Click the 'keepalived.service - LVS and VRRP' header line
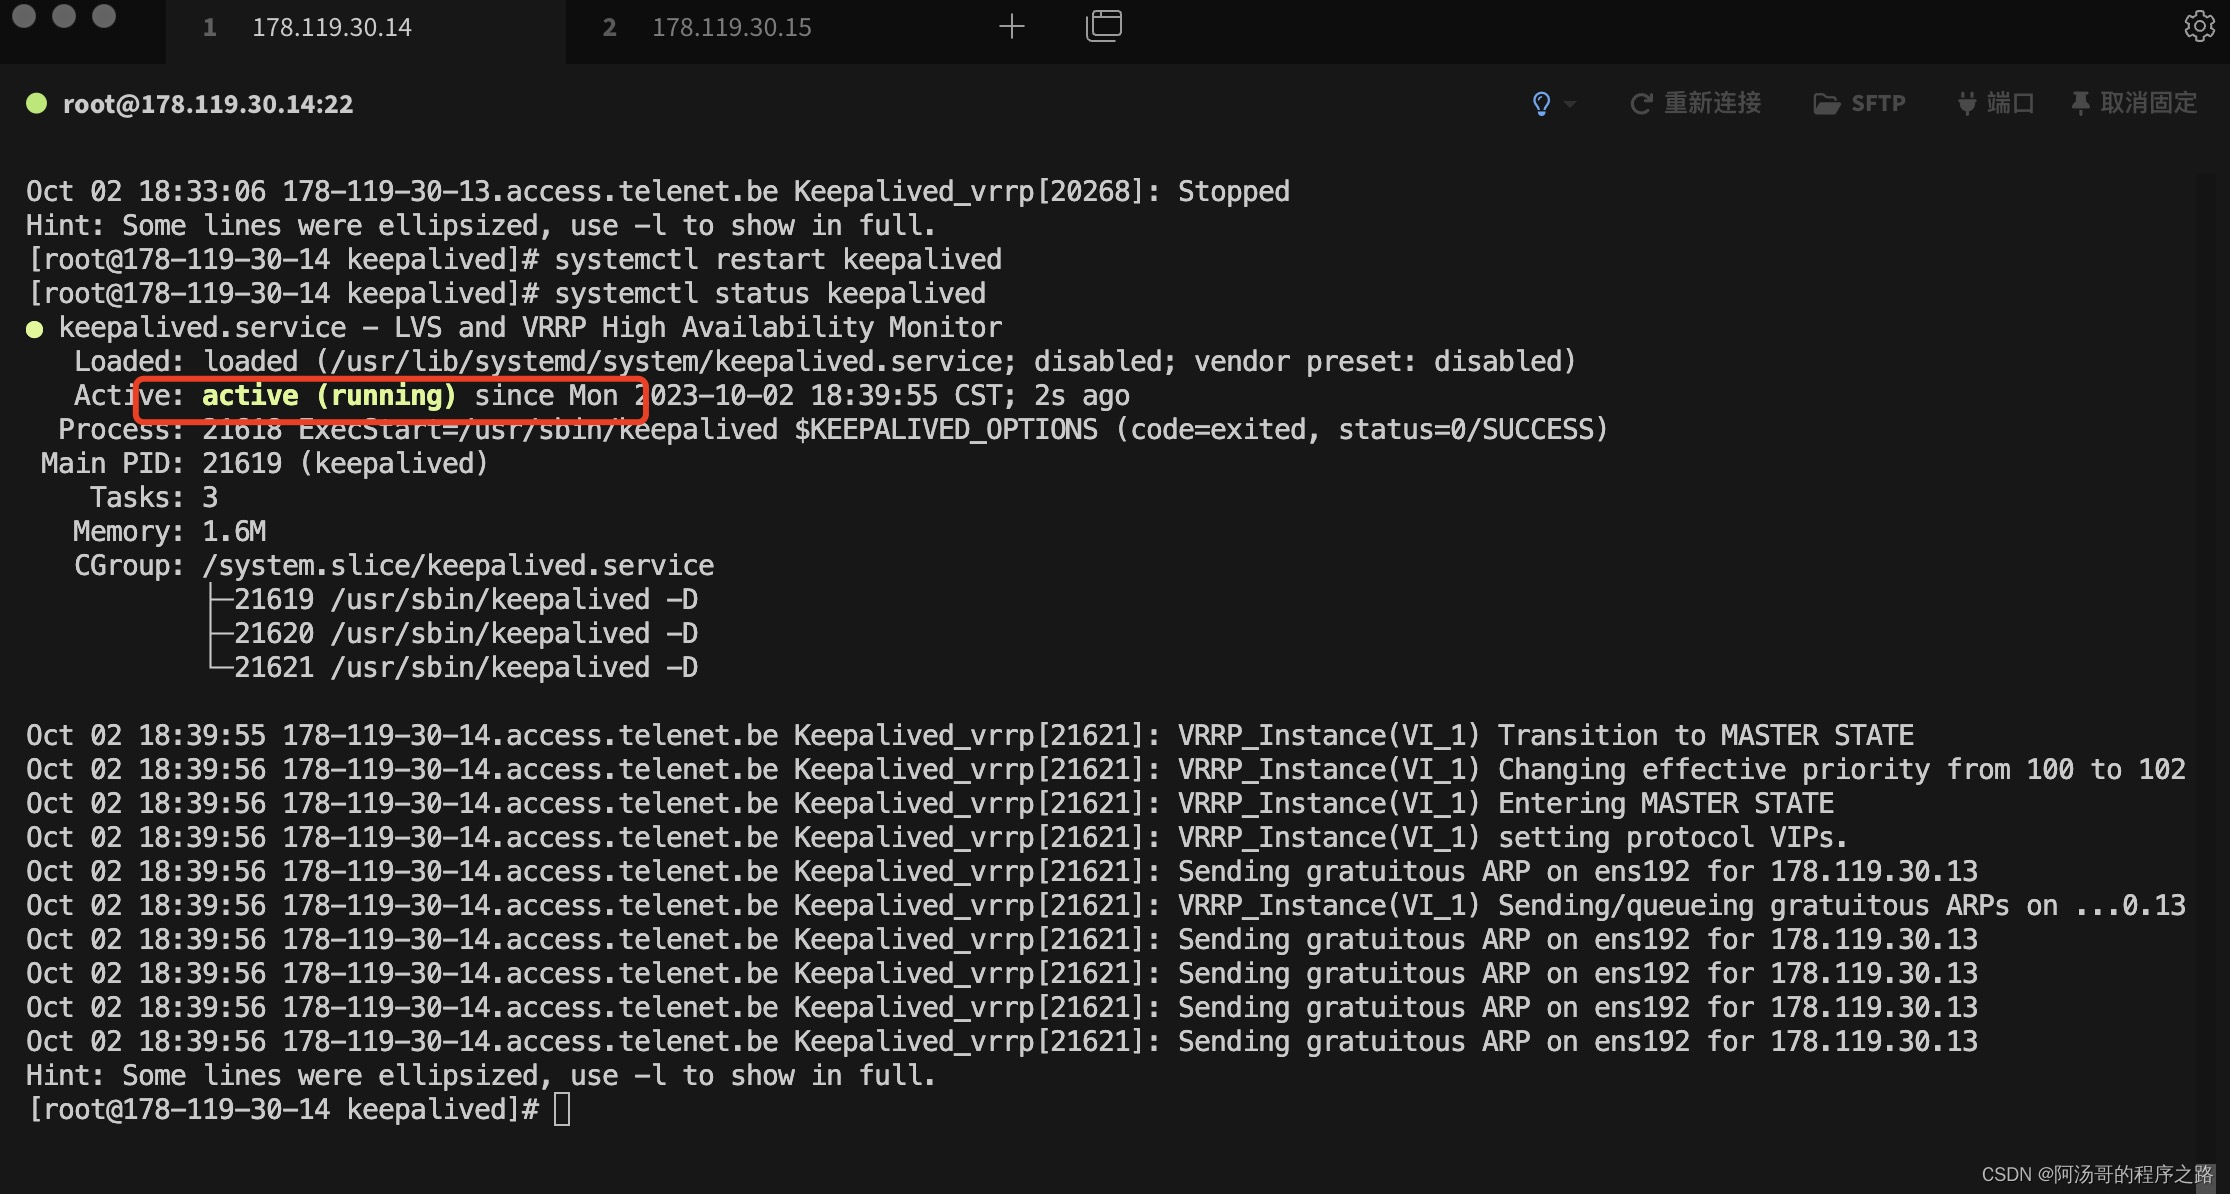The height and width of the screenshot is (1194, 2230). [x=514, y=327]
